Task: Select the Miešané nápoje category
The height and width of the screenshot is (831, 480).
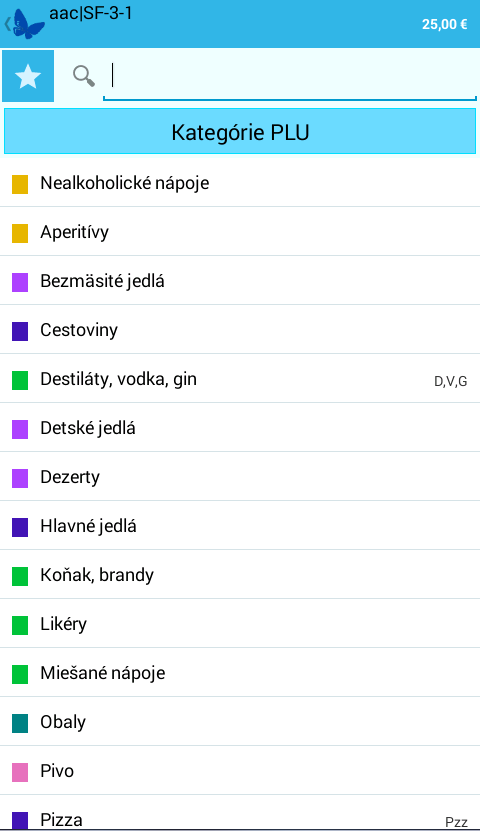Action: (240, 673)
